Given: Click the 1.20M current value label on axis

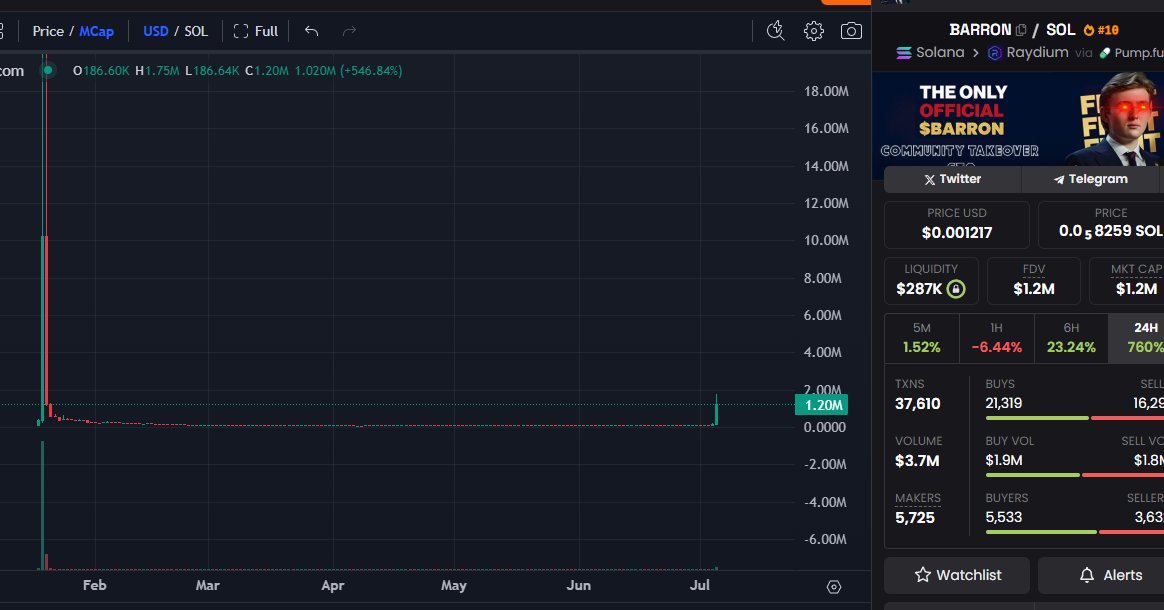Looking at the screenshot, I should click(821, 405).
